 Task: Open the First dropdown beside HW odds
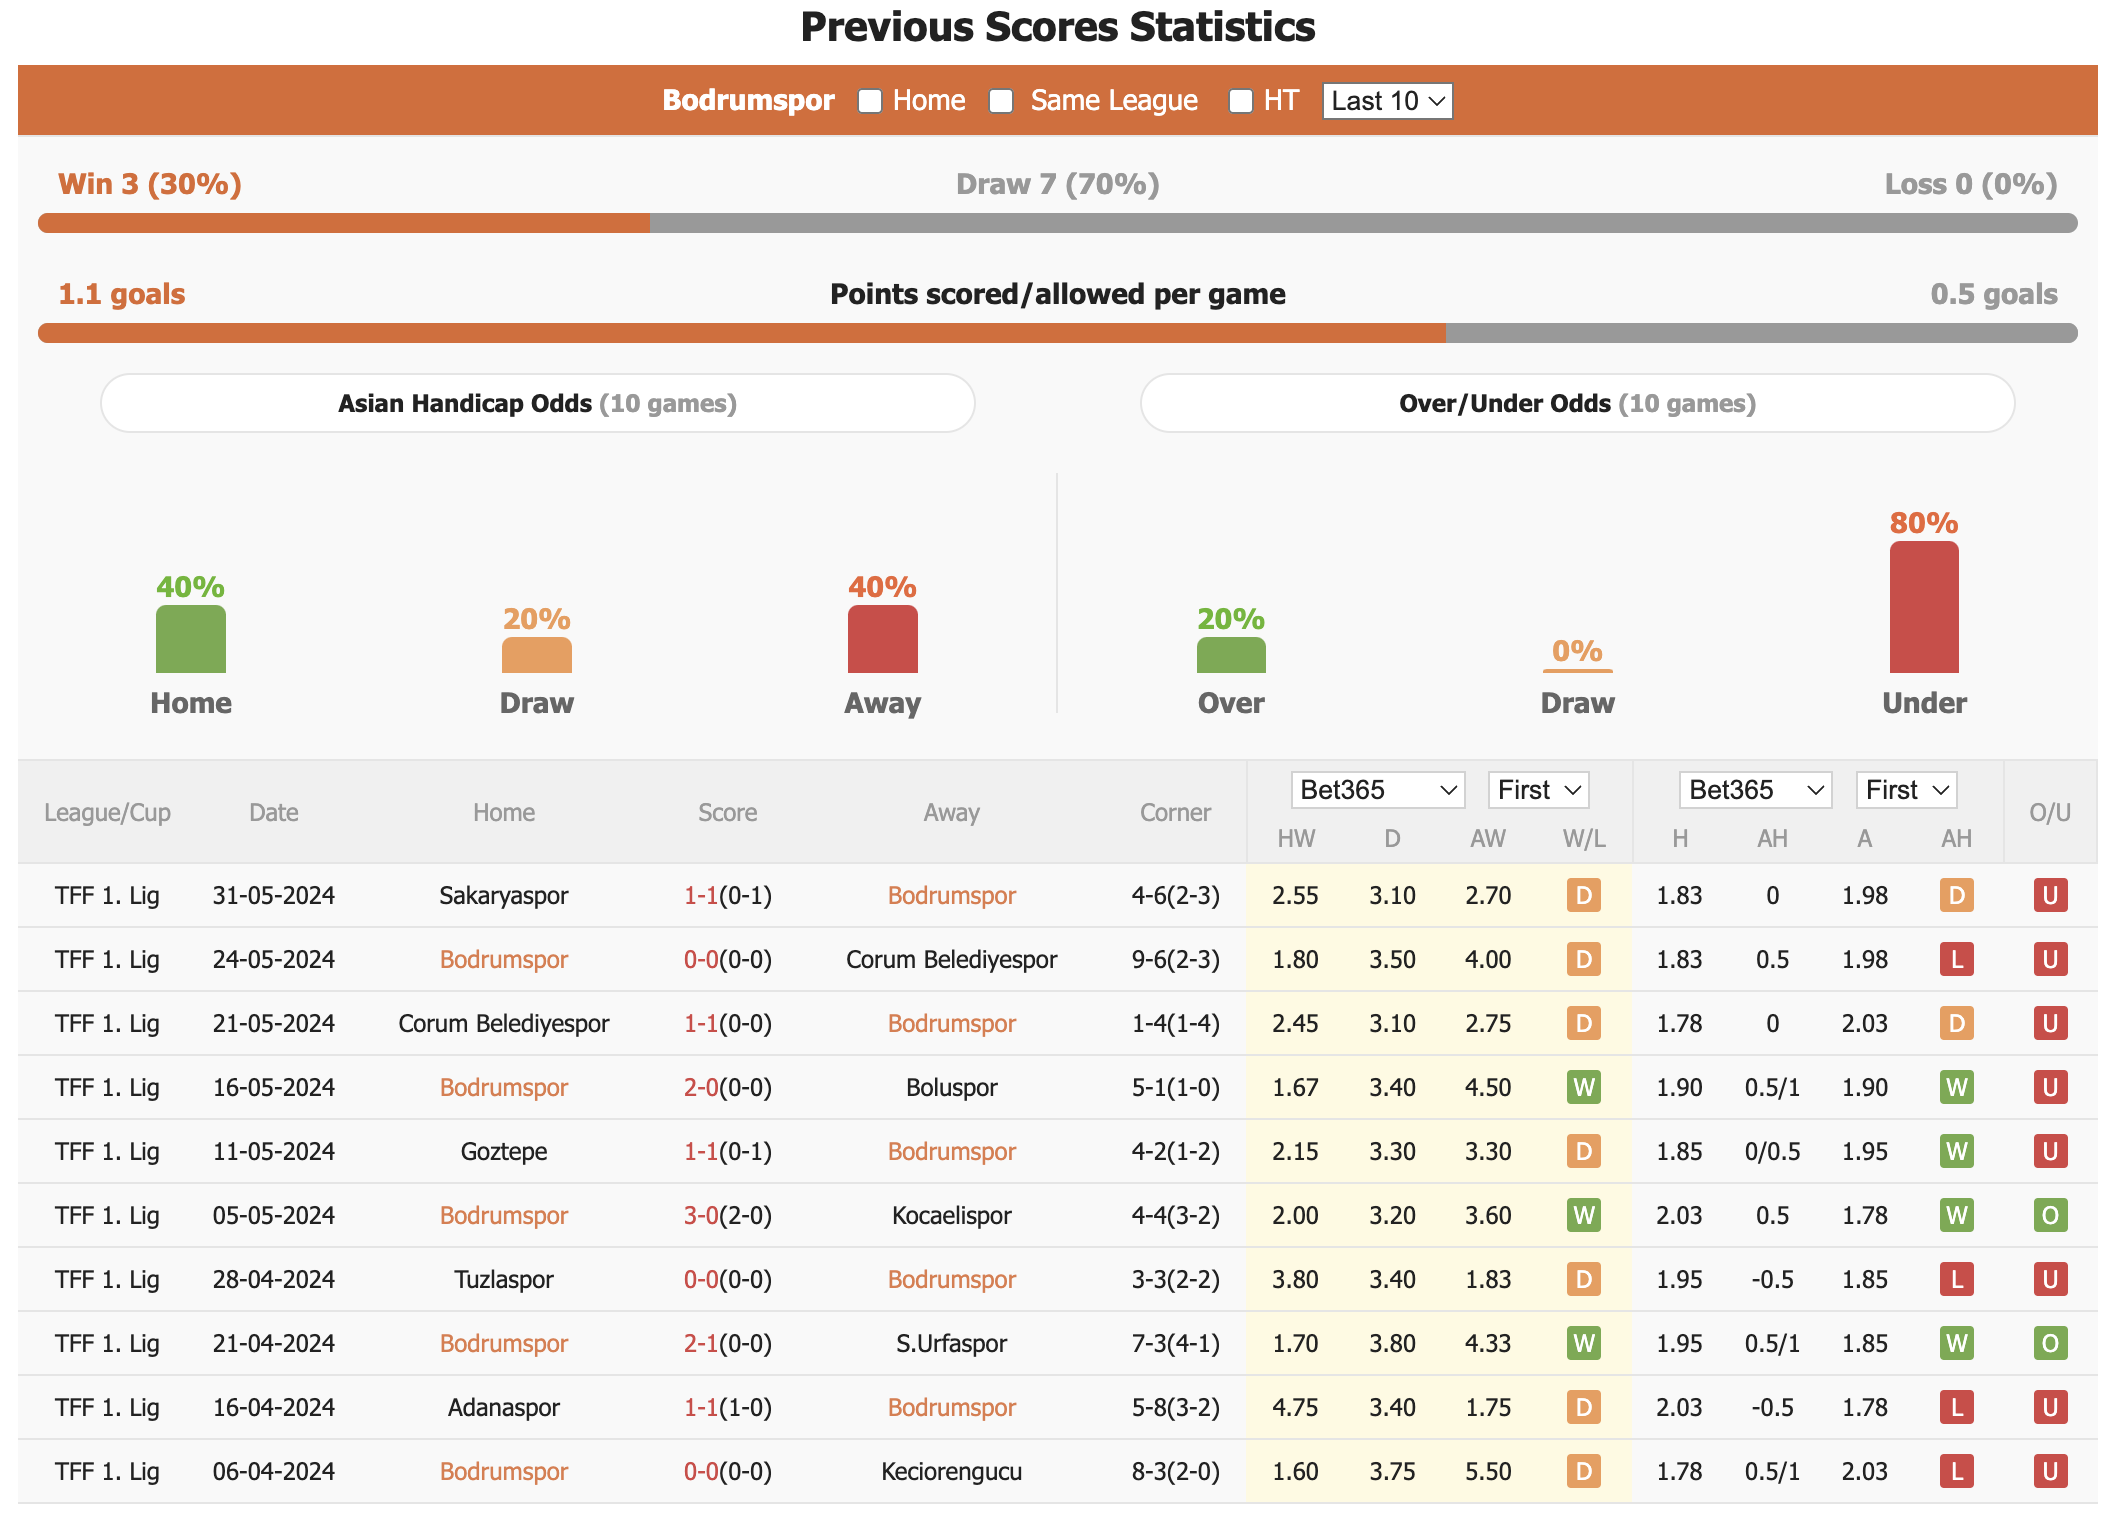tap(1538, 790)
